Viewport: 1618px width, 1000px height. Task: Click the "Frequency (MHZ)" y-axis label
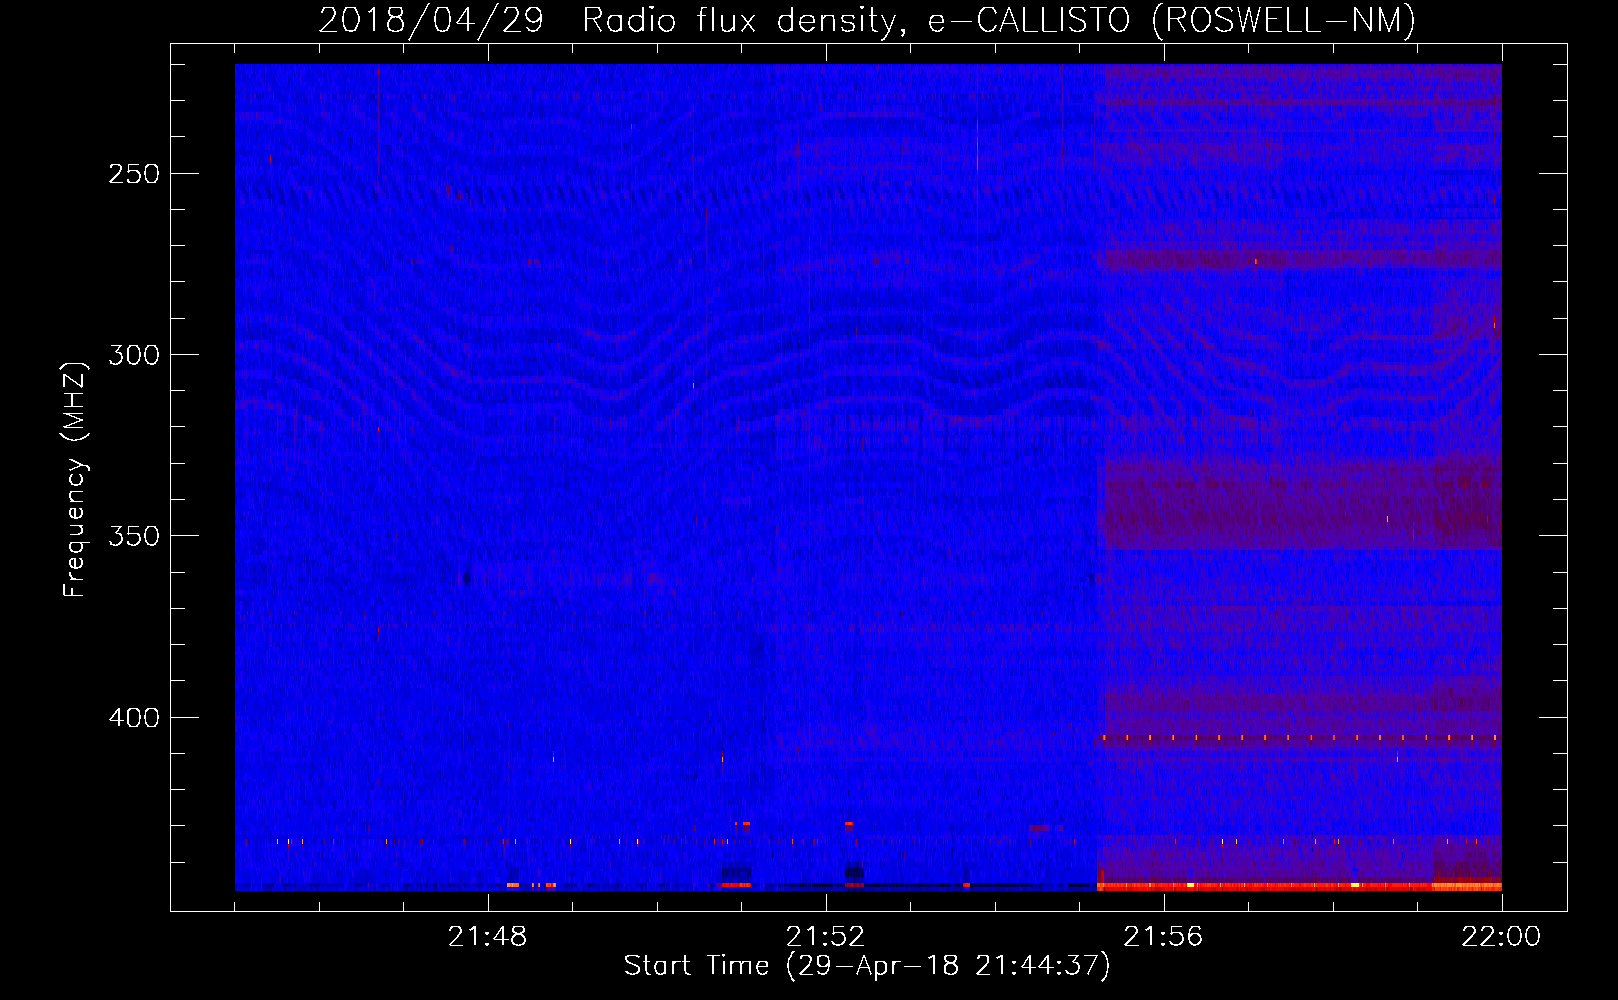(75, 479)
